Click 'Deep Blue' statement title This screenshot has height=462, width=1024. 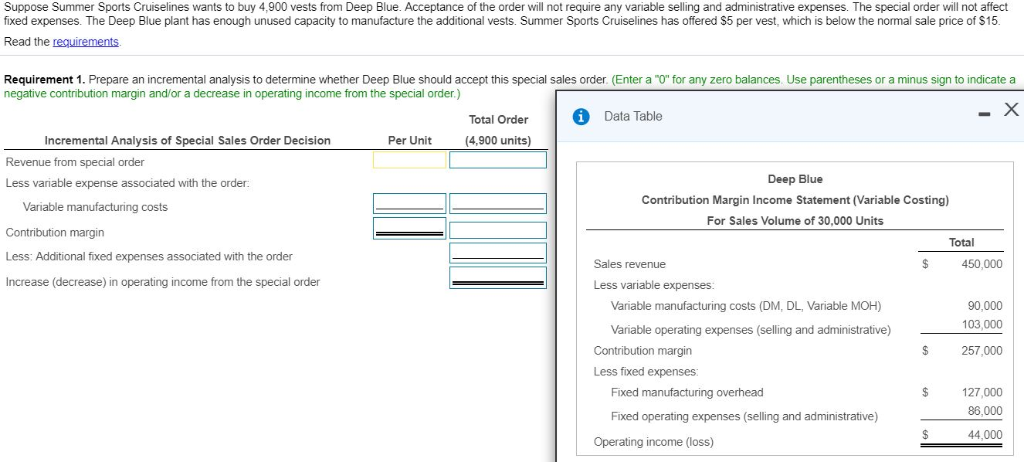(795, 179)
